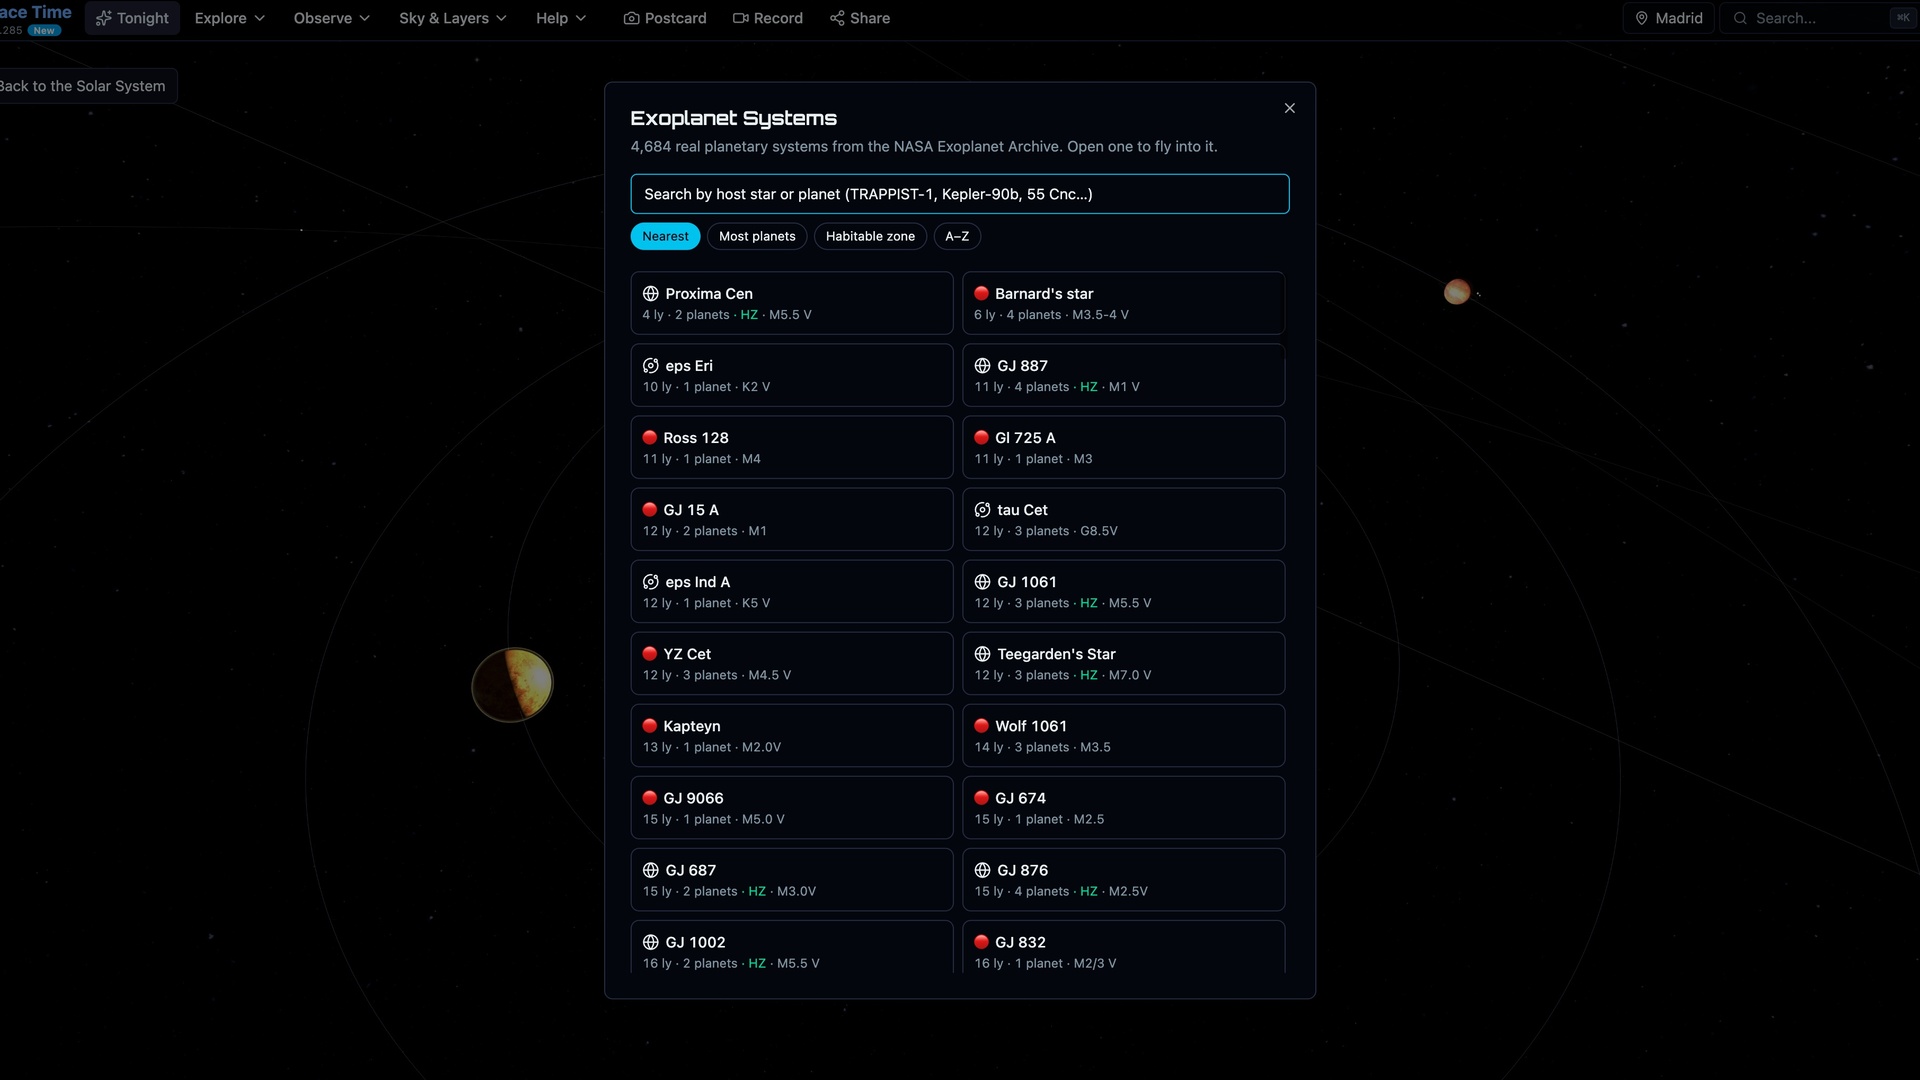Viewport: 1920px width, 1080px height.
Task: Click the globe icon beside GJ 1002
Action: tap(650, 942)
